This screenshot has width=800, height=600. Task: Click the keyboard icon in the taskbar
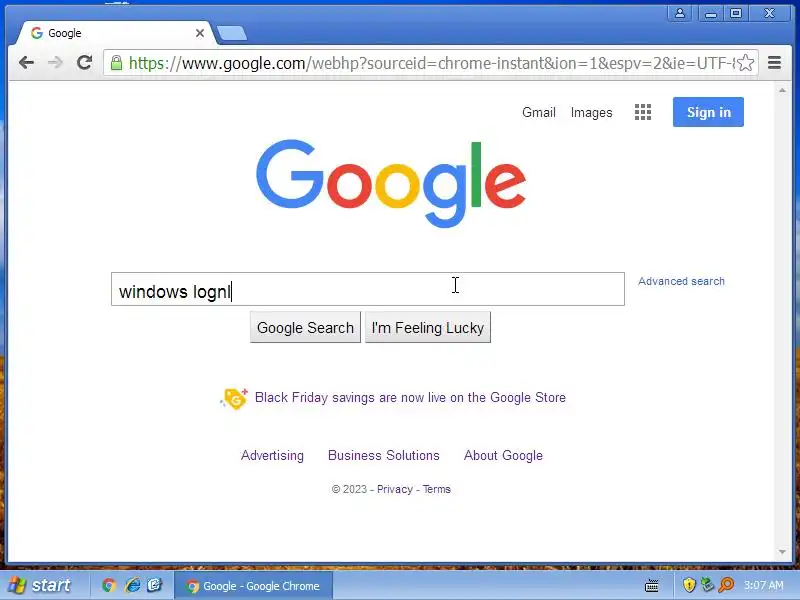coord(652,586)
